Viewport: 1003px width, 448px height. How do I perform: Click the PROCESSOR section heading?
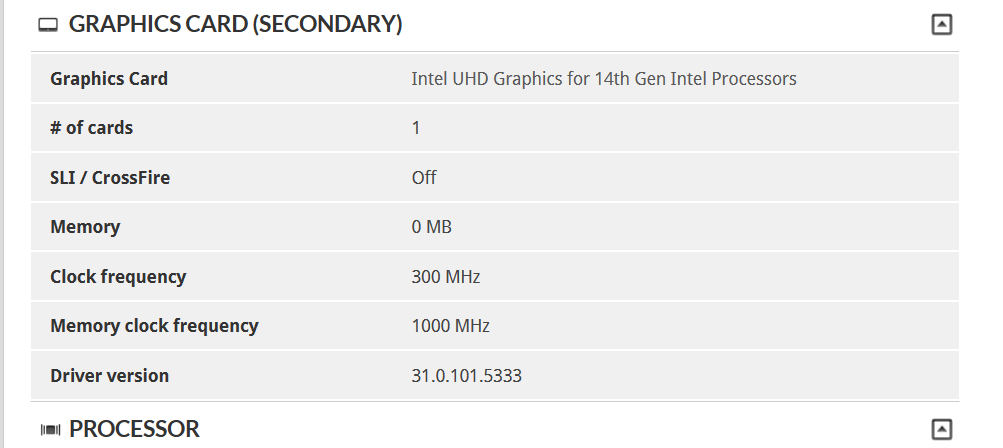pos(134,430)
